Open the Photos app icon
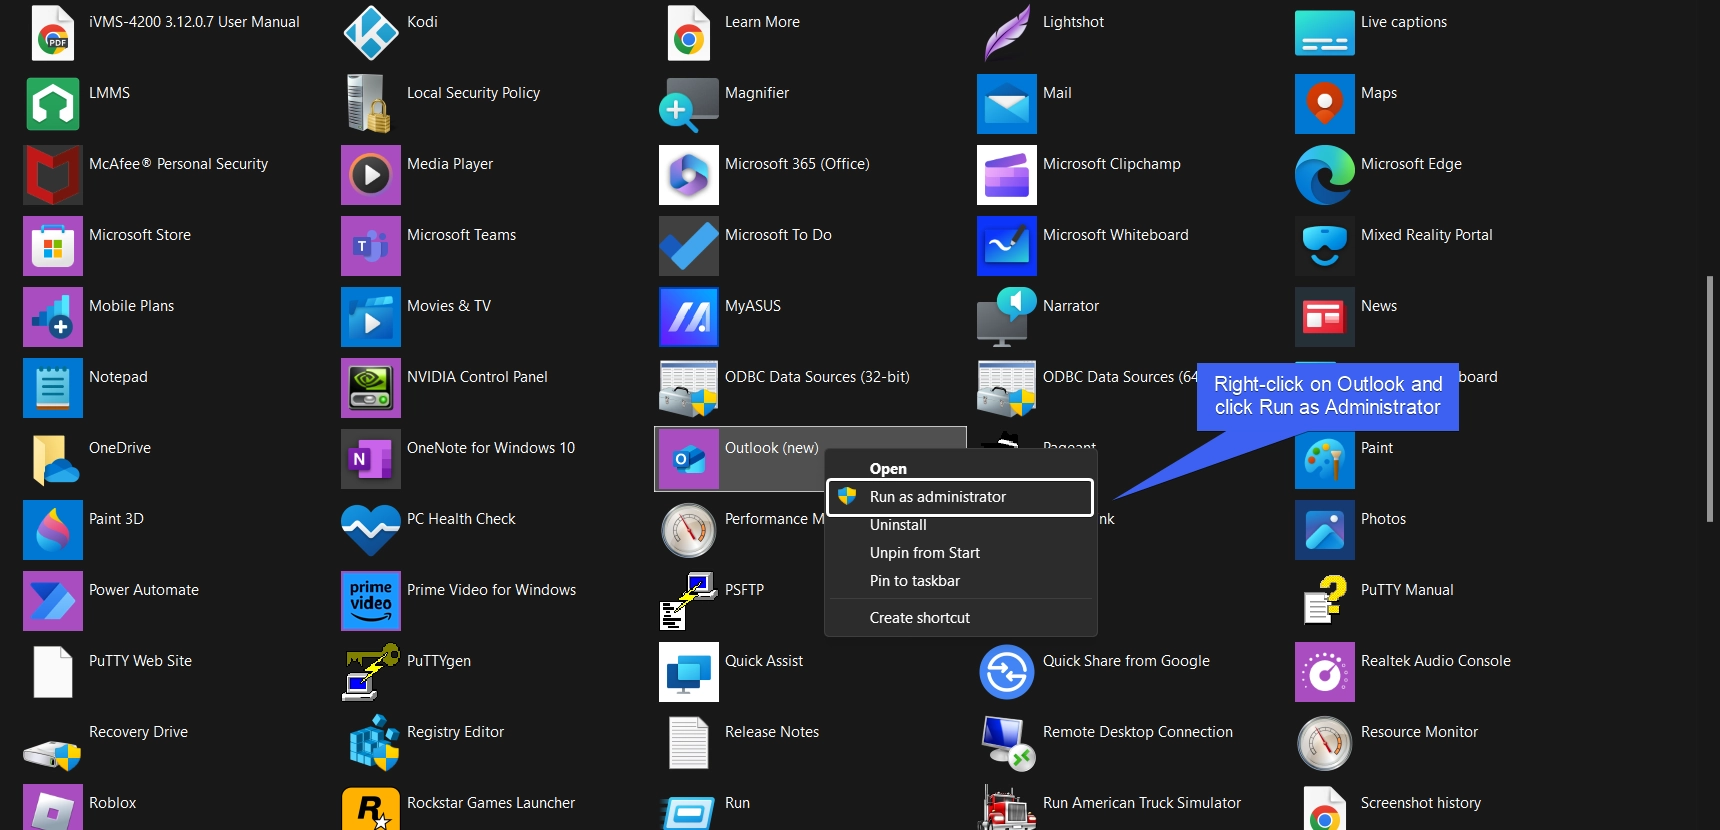 click(1325, 530)
